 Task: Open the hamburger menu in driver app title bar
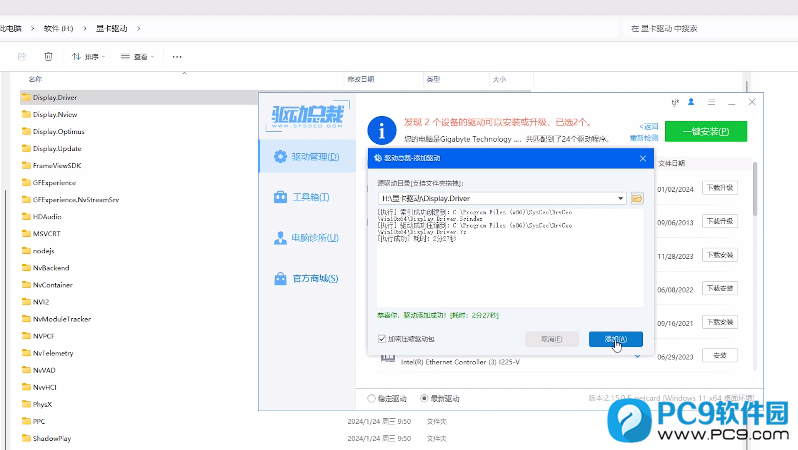click(711, 102)
